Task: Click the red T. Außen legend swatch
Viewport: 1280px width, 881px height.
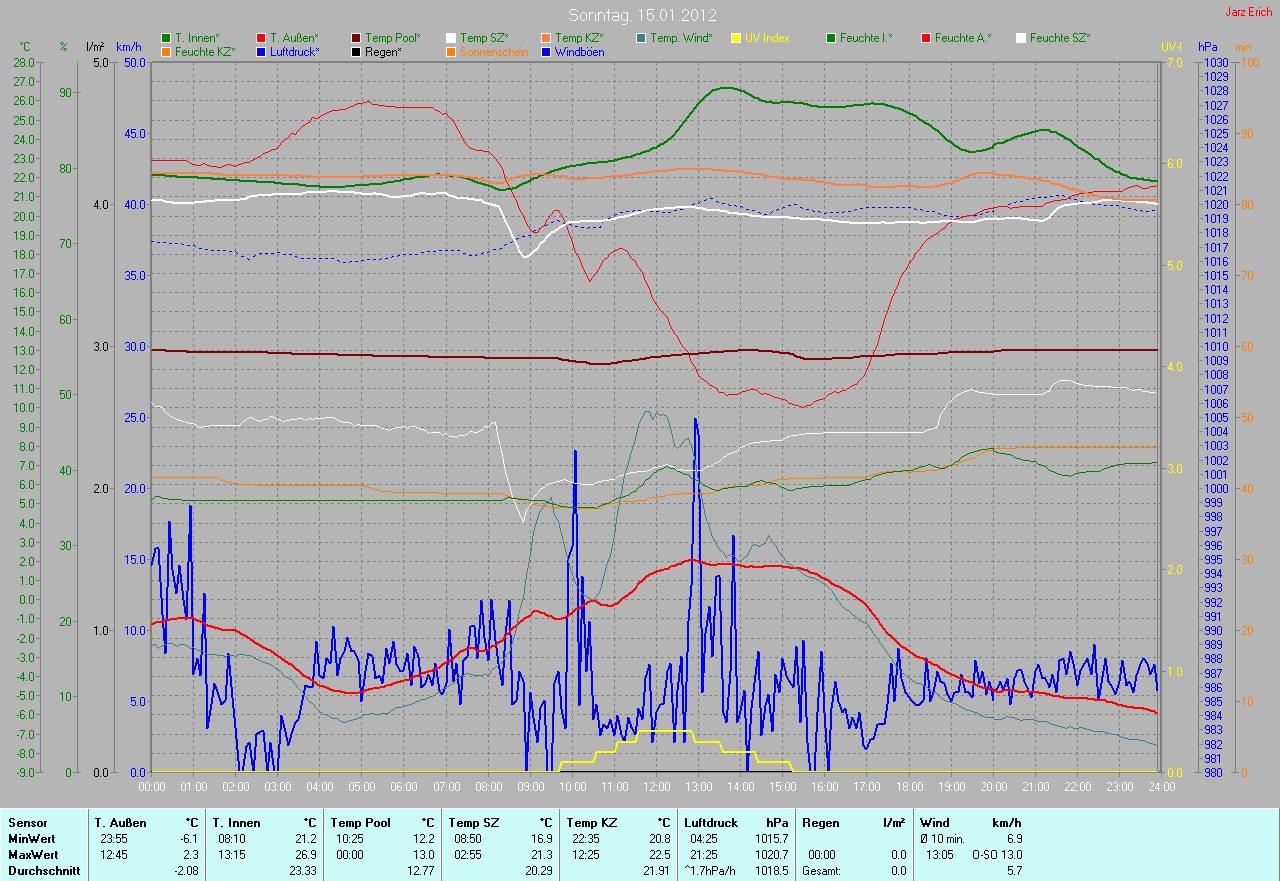Action: click(x=261, y=38)
